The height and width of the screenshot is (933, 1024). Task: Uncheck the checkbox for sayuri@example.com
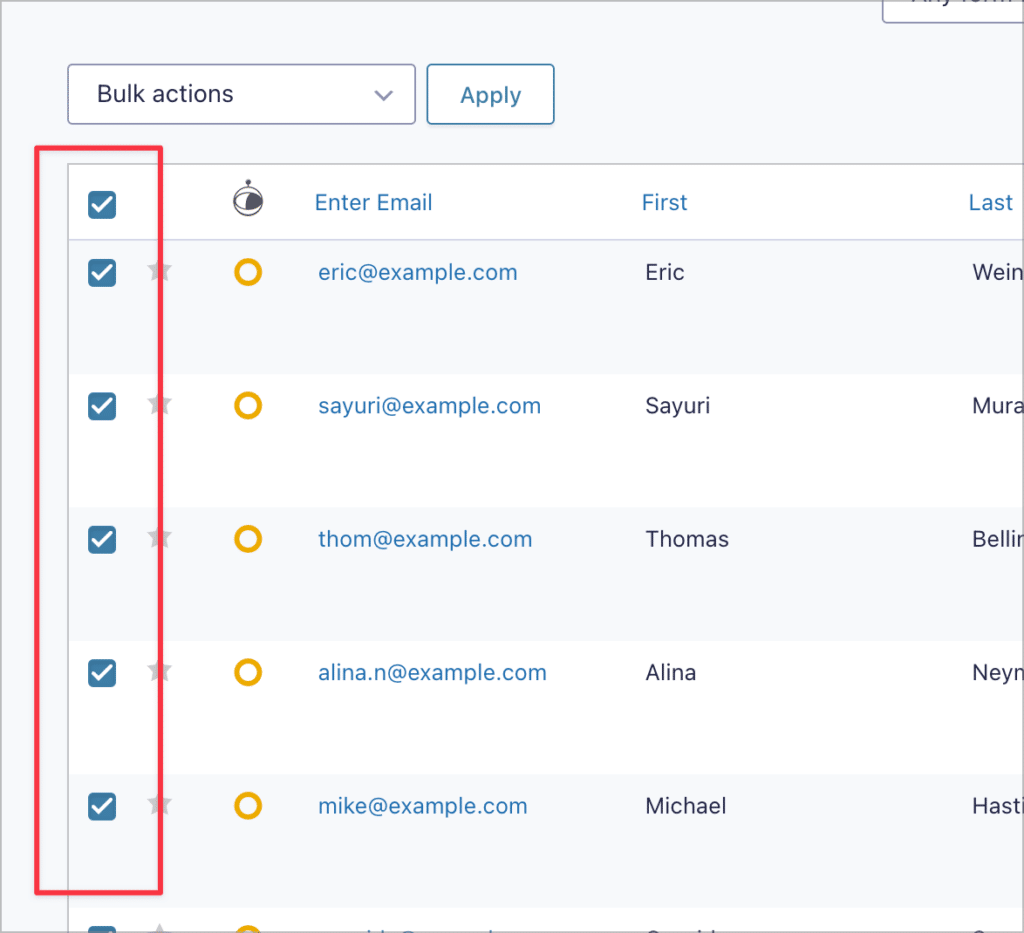coord(102,406)
